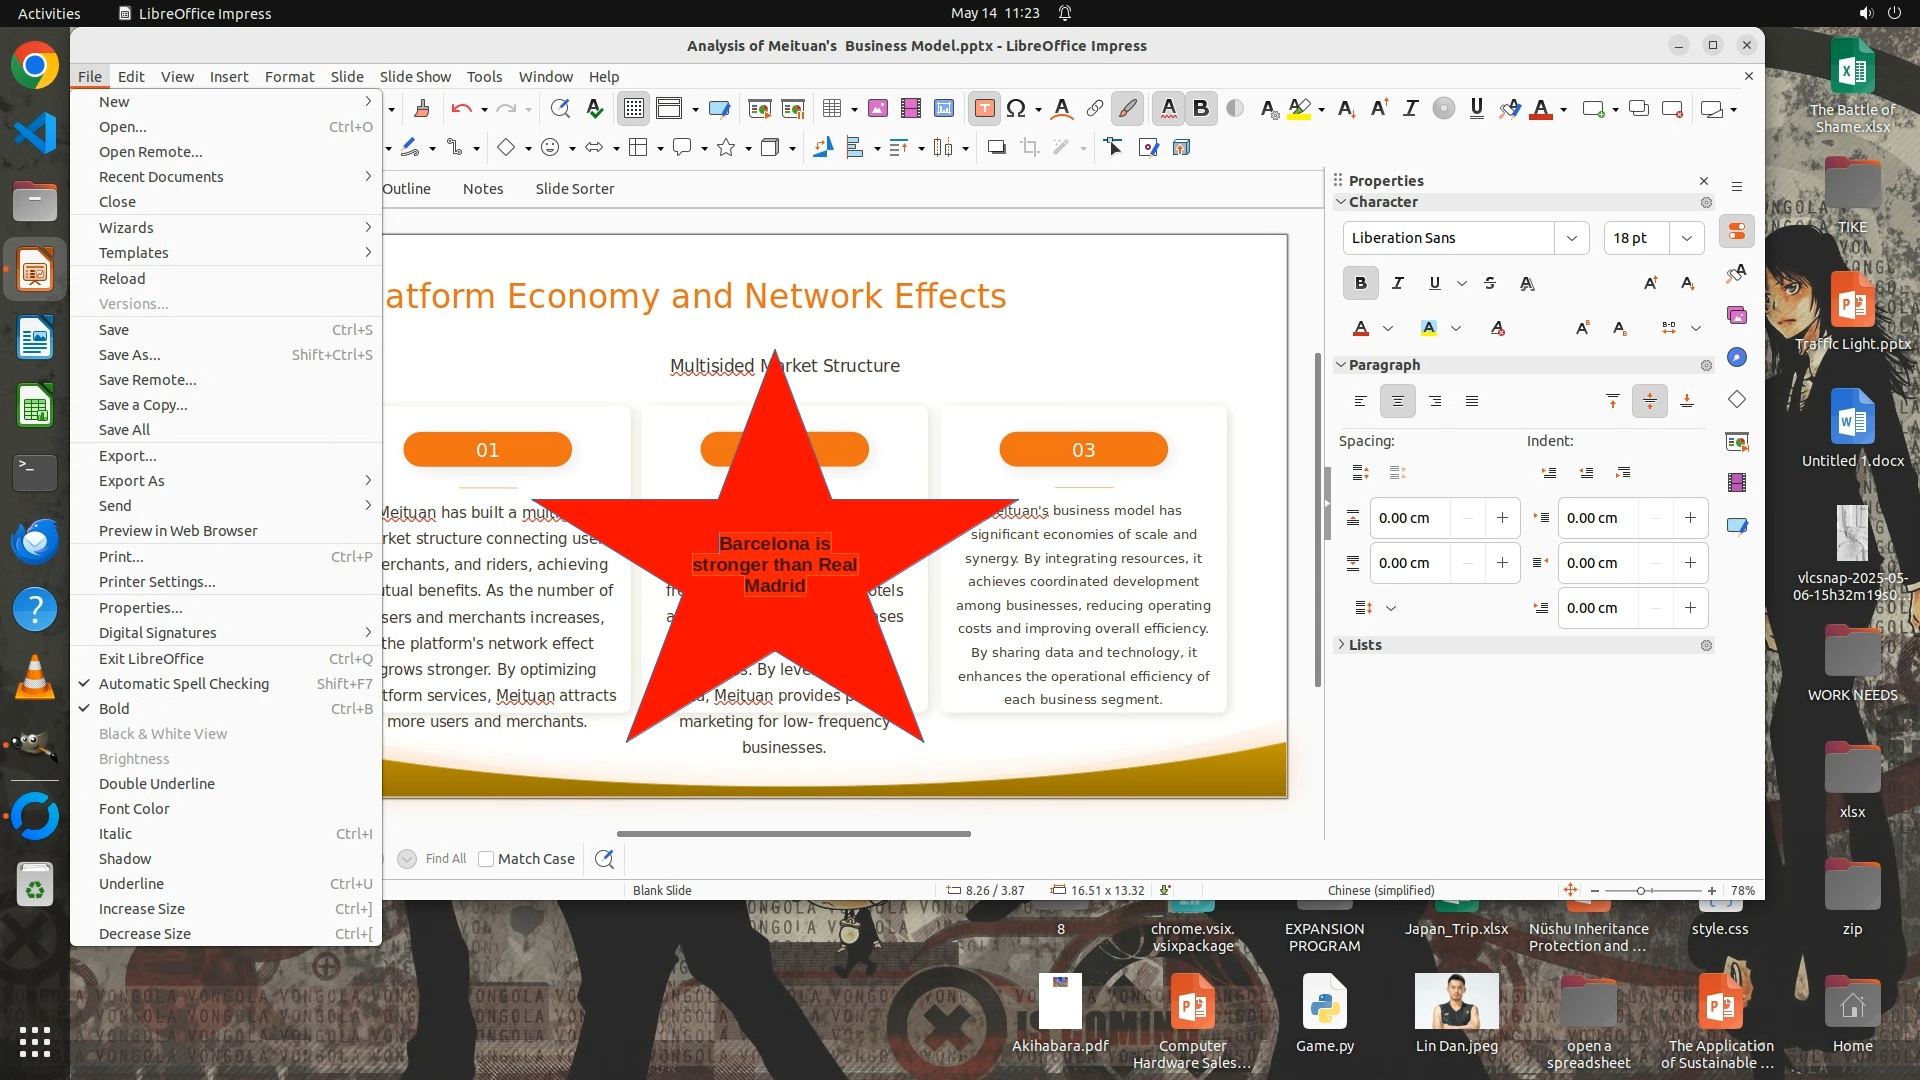This screenshot has height=1080, width=1920.
Task: Toggle Automatic Spell Checking menu item
Action: tap(183, 684)
